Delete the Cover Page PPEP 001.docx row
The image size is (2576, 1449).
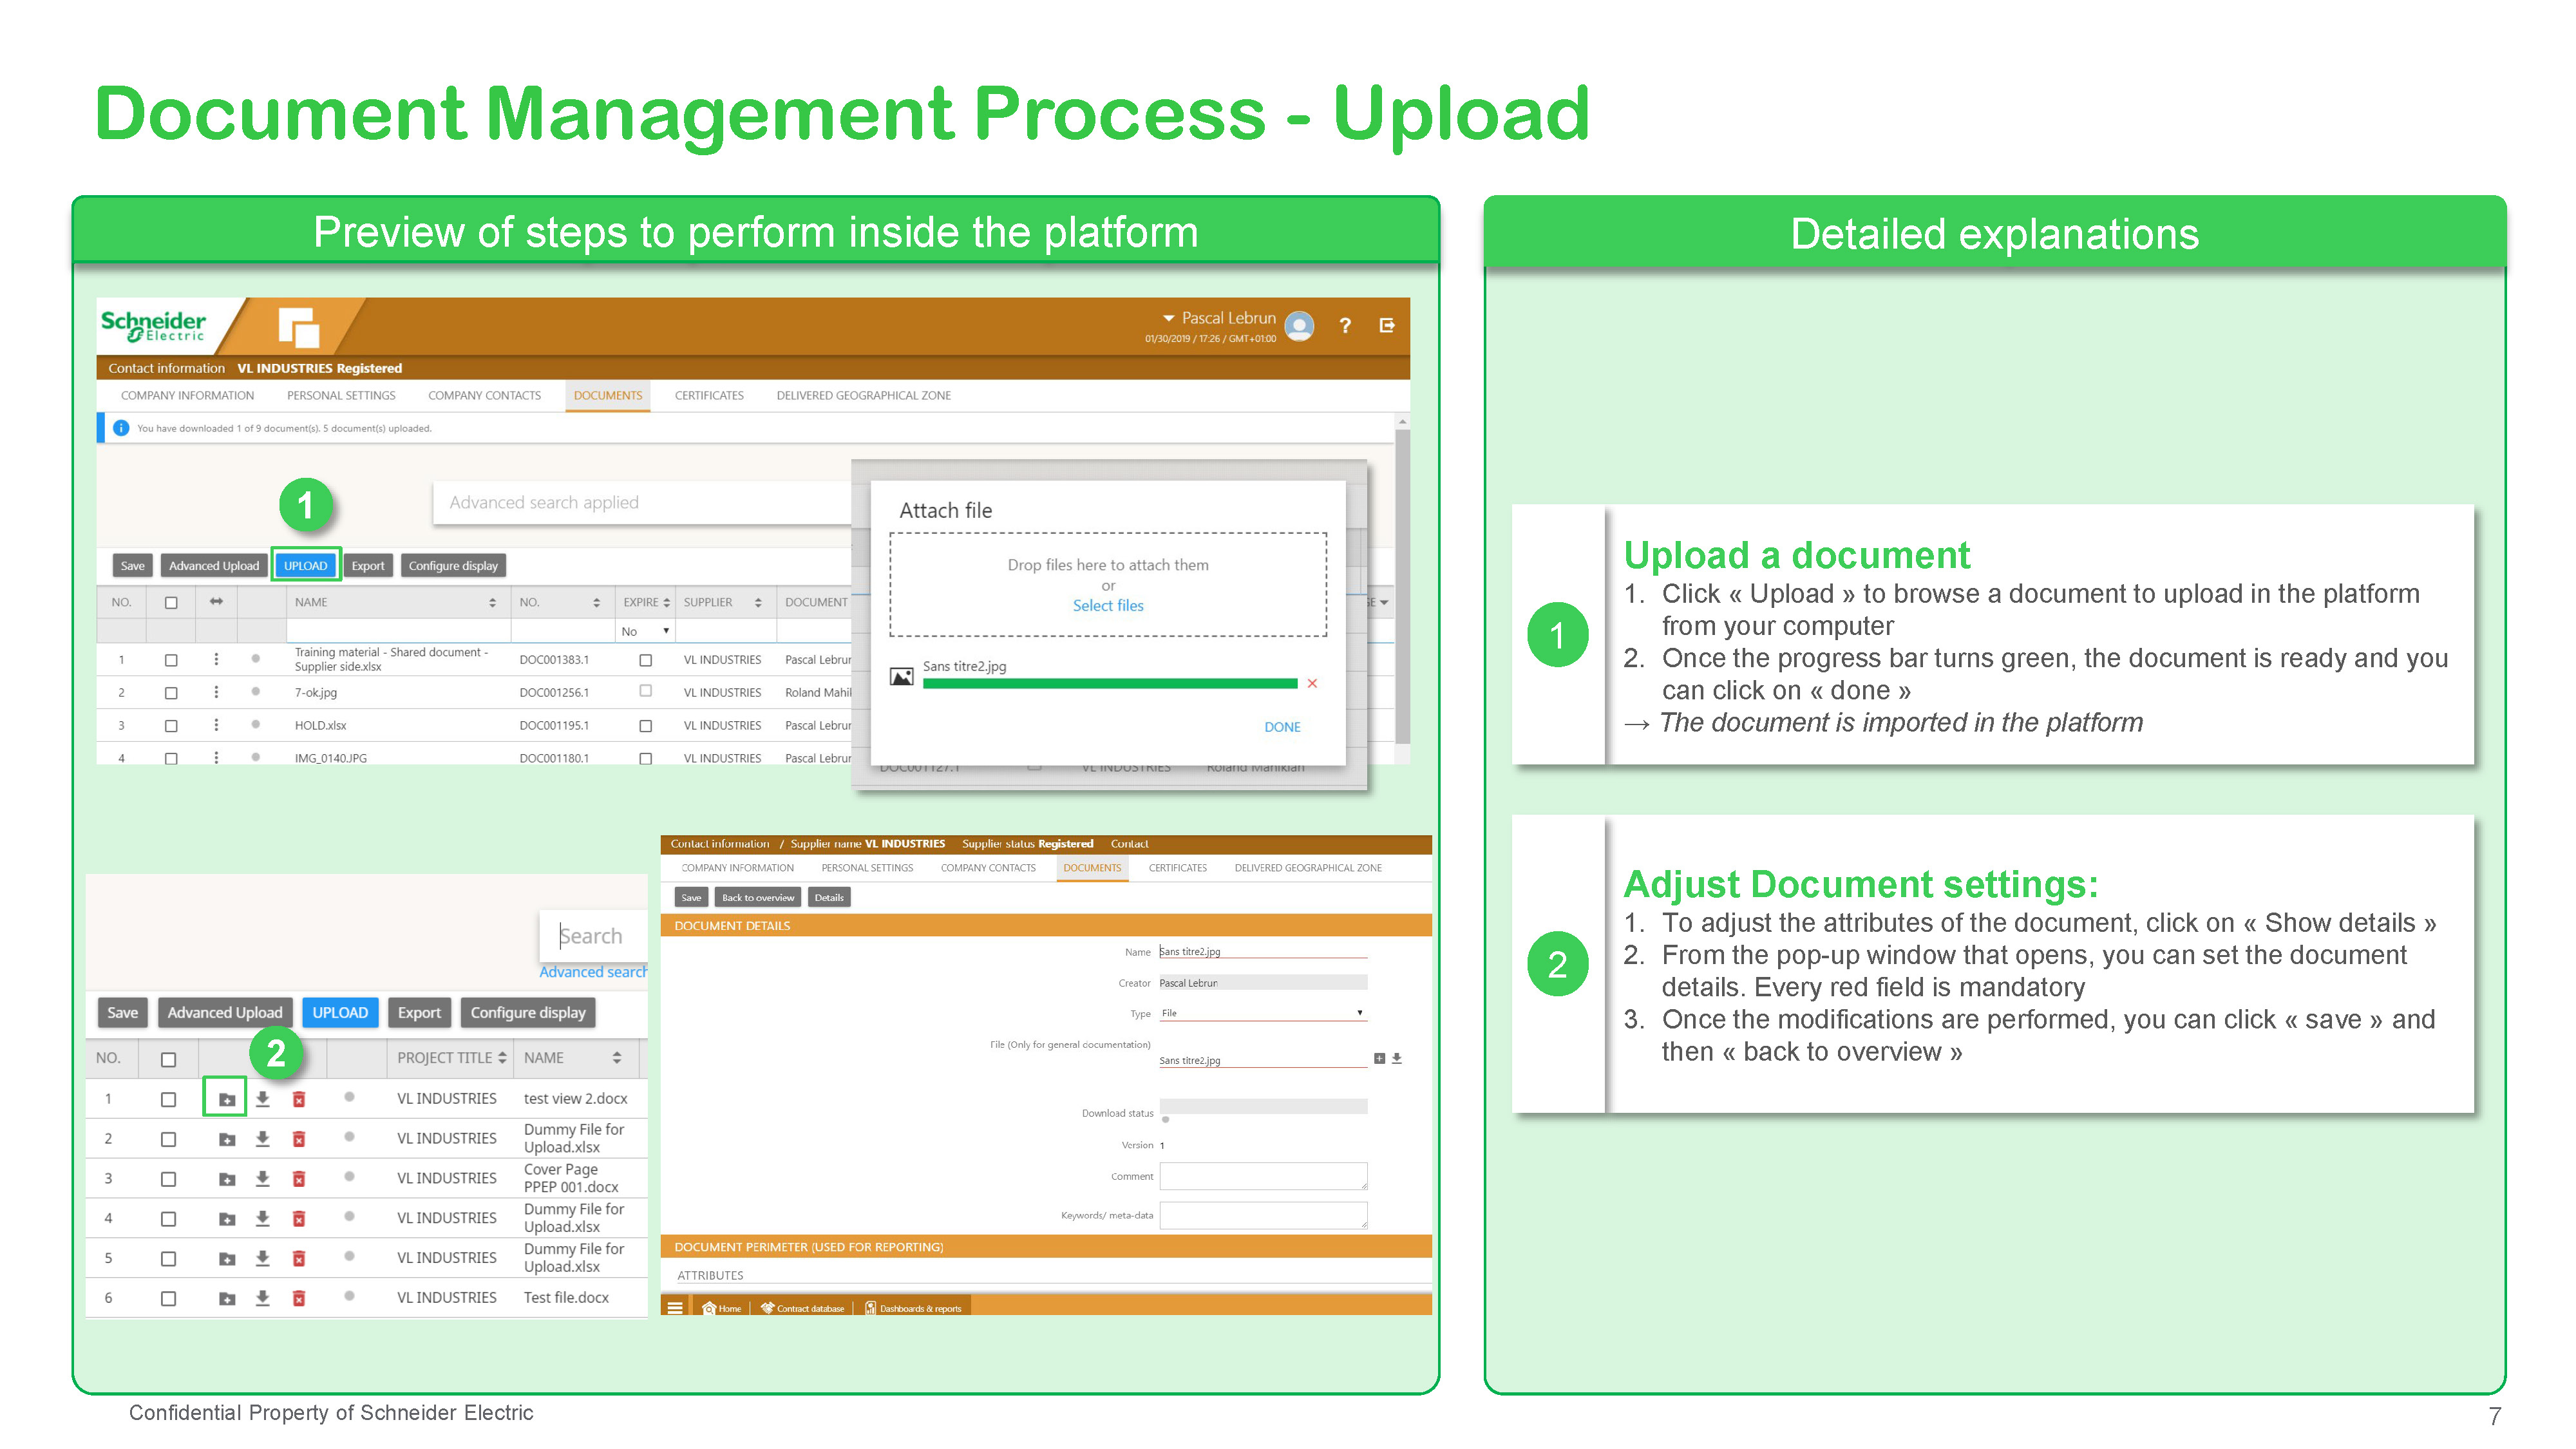tap(298, 1179)
